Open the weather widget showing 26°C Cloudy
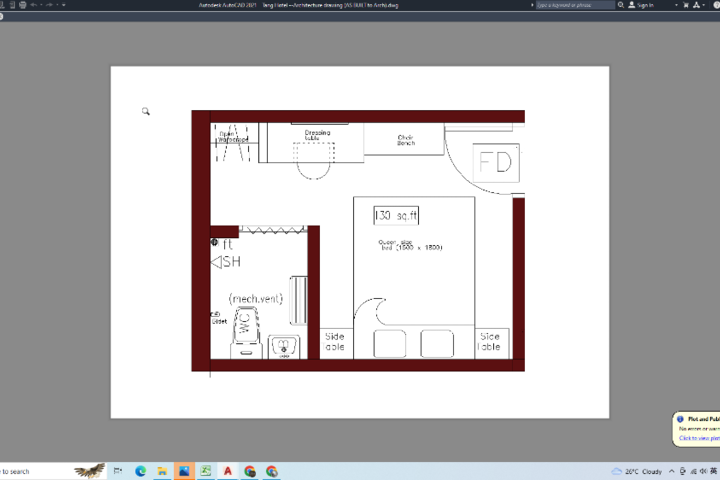This screenshot has height=480, width=720. tap(637, 471)
